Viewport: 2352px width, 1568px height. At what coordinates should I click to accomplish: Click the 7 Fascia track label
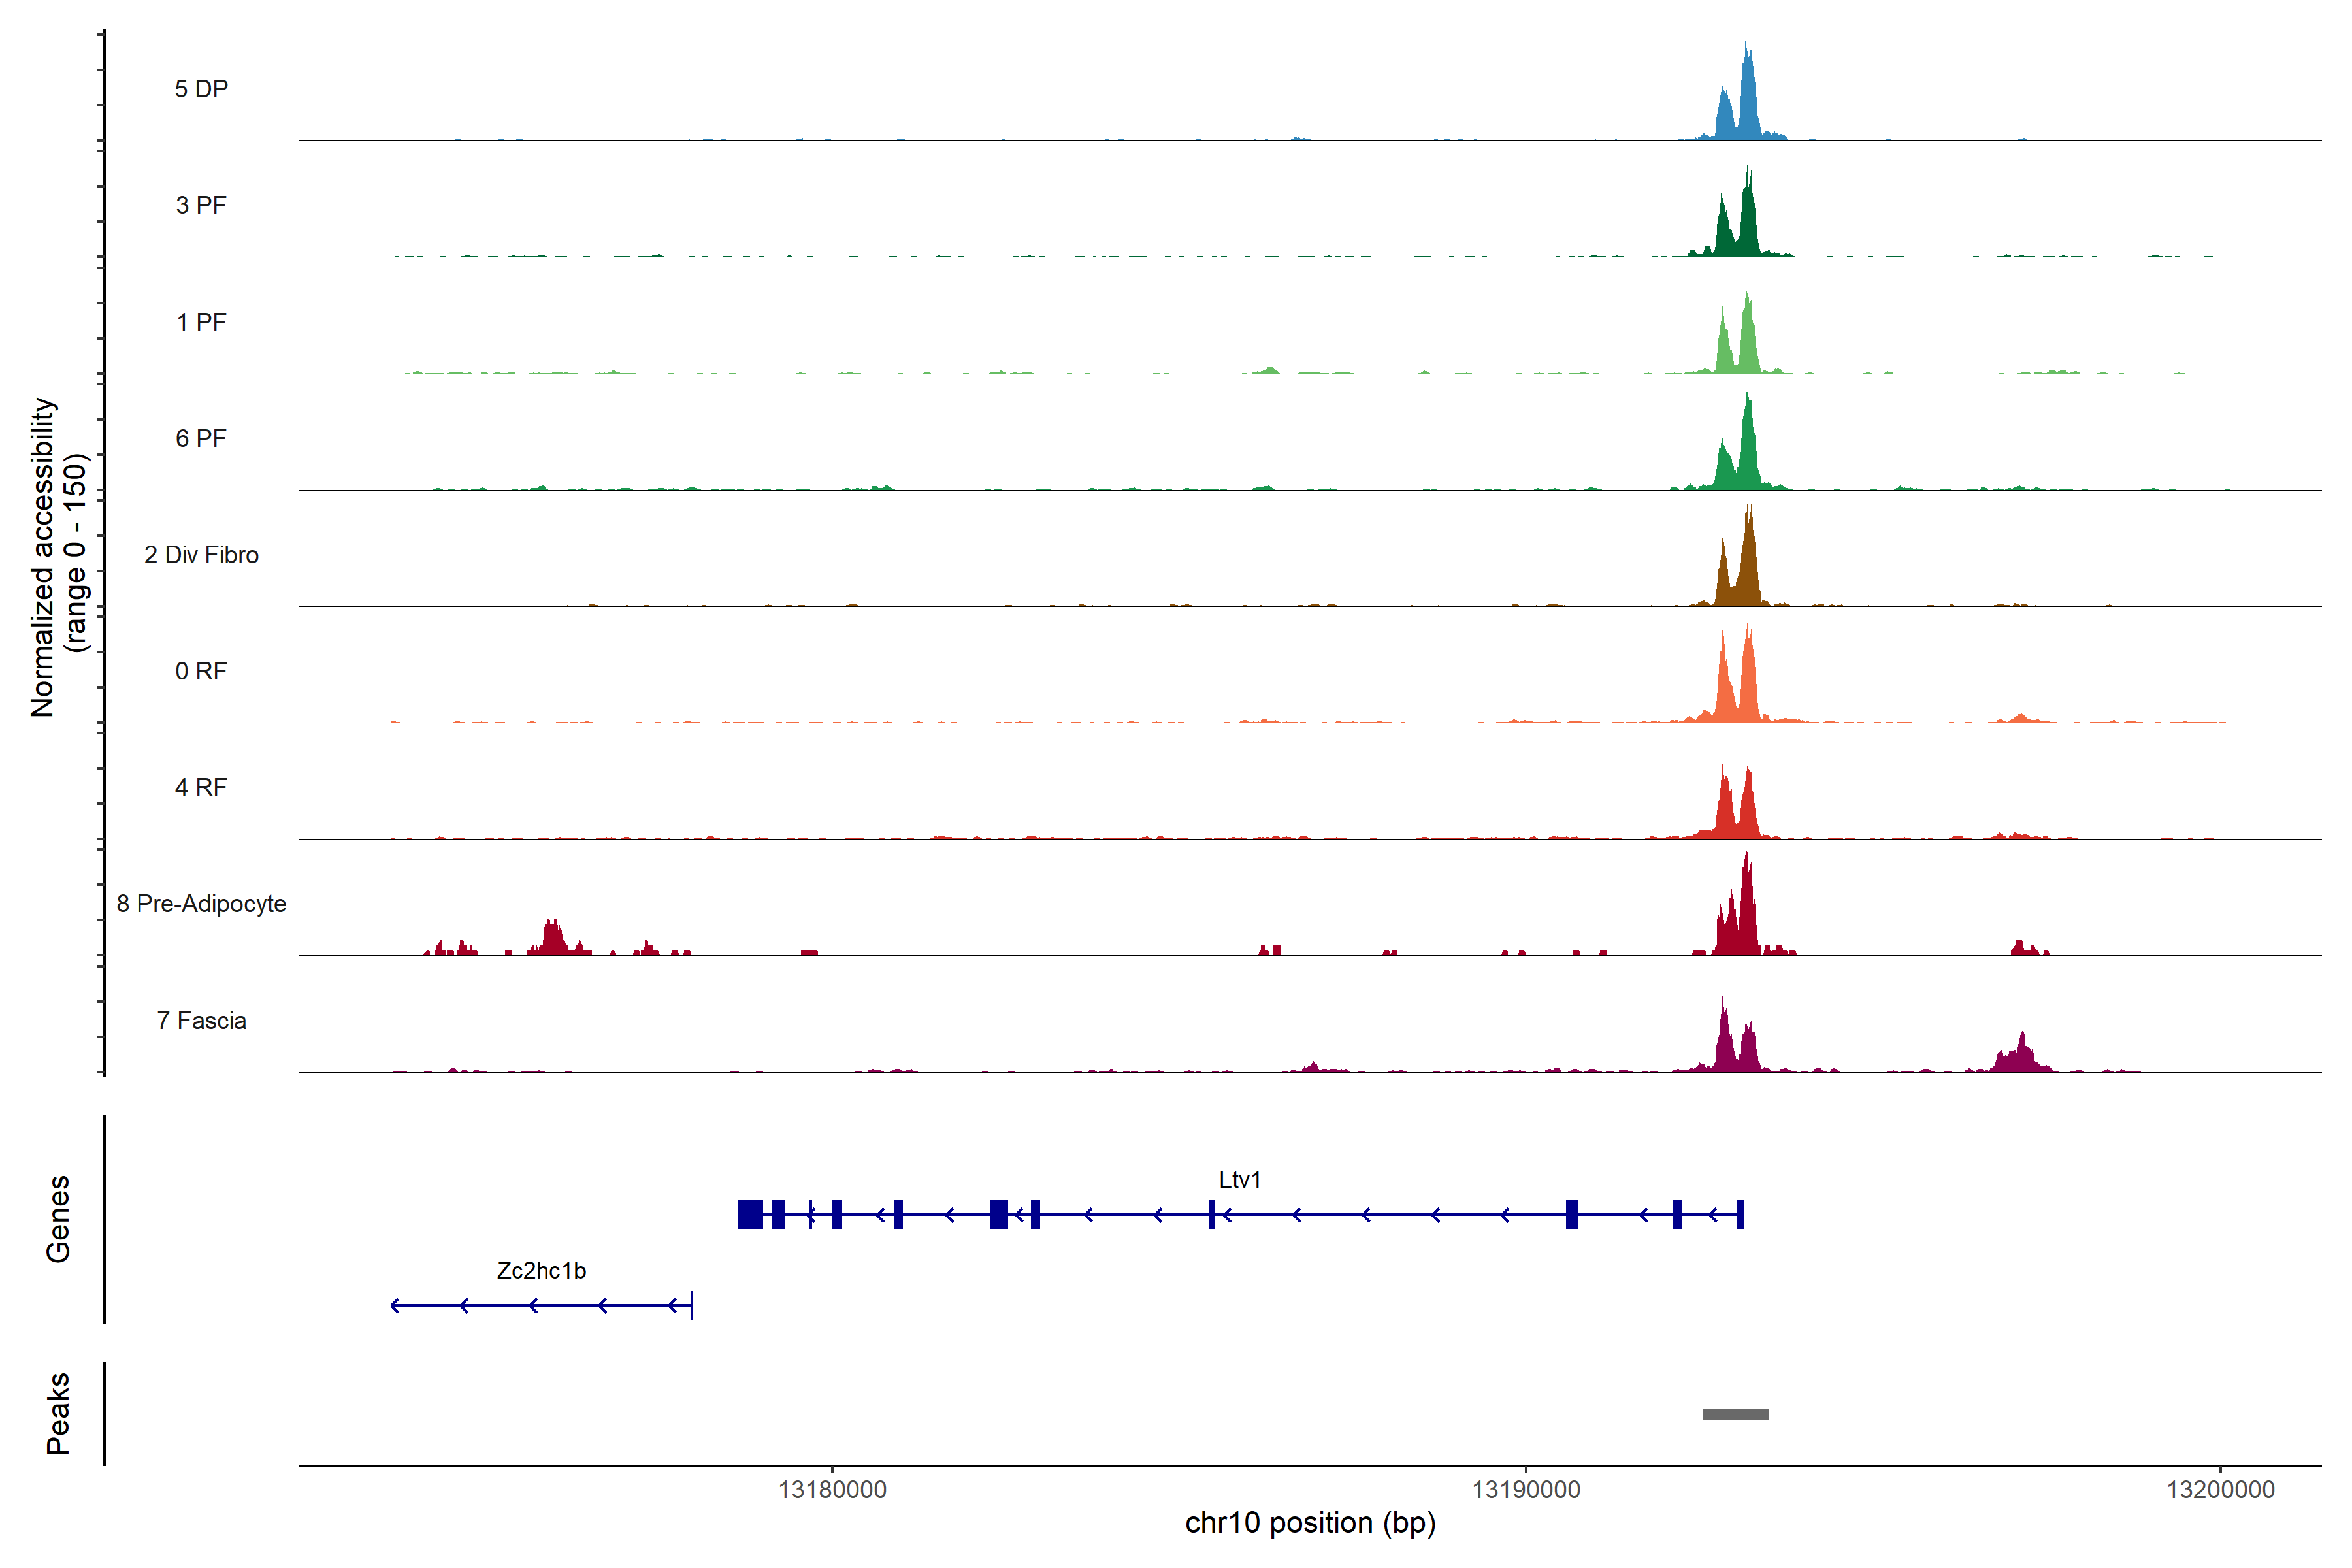(x=201, y=1020)
